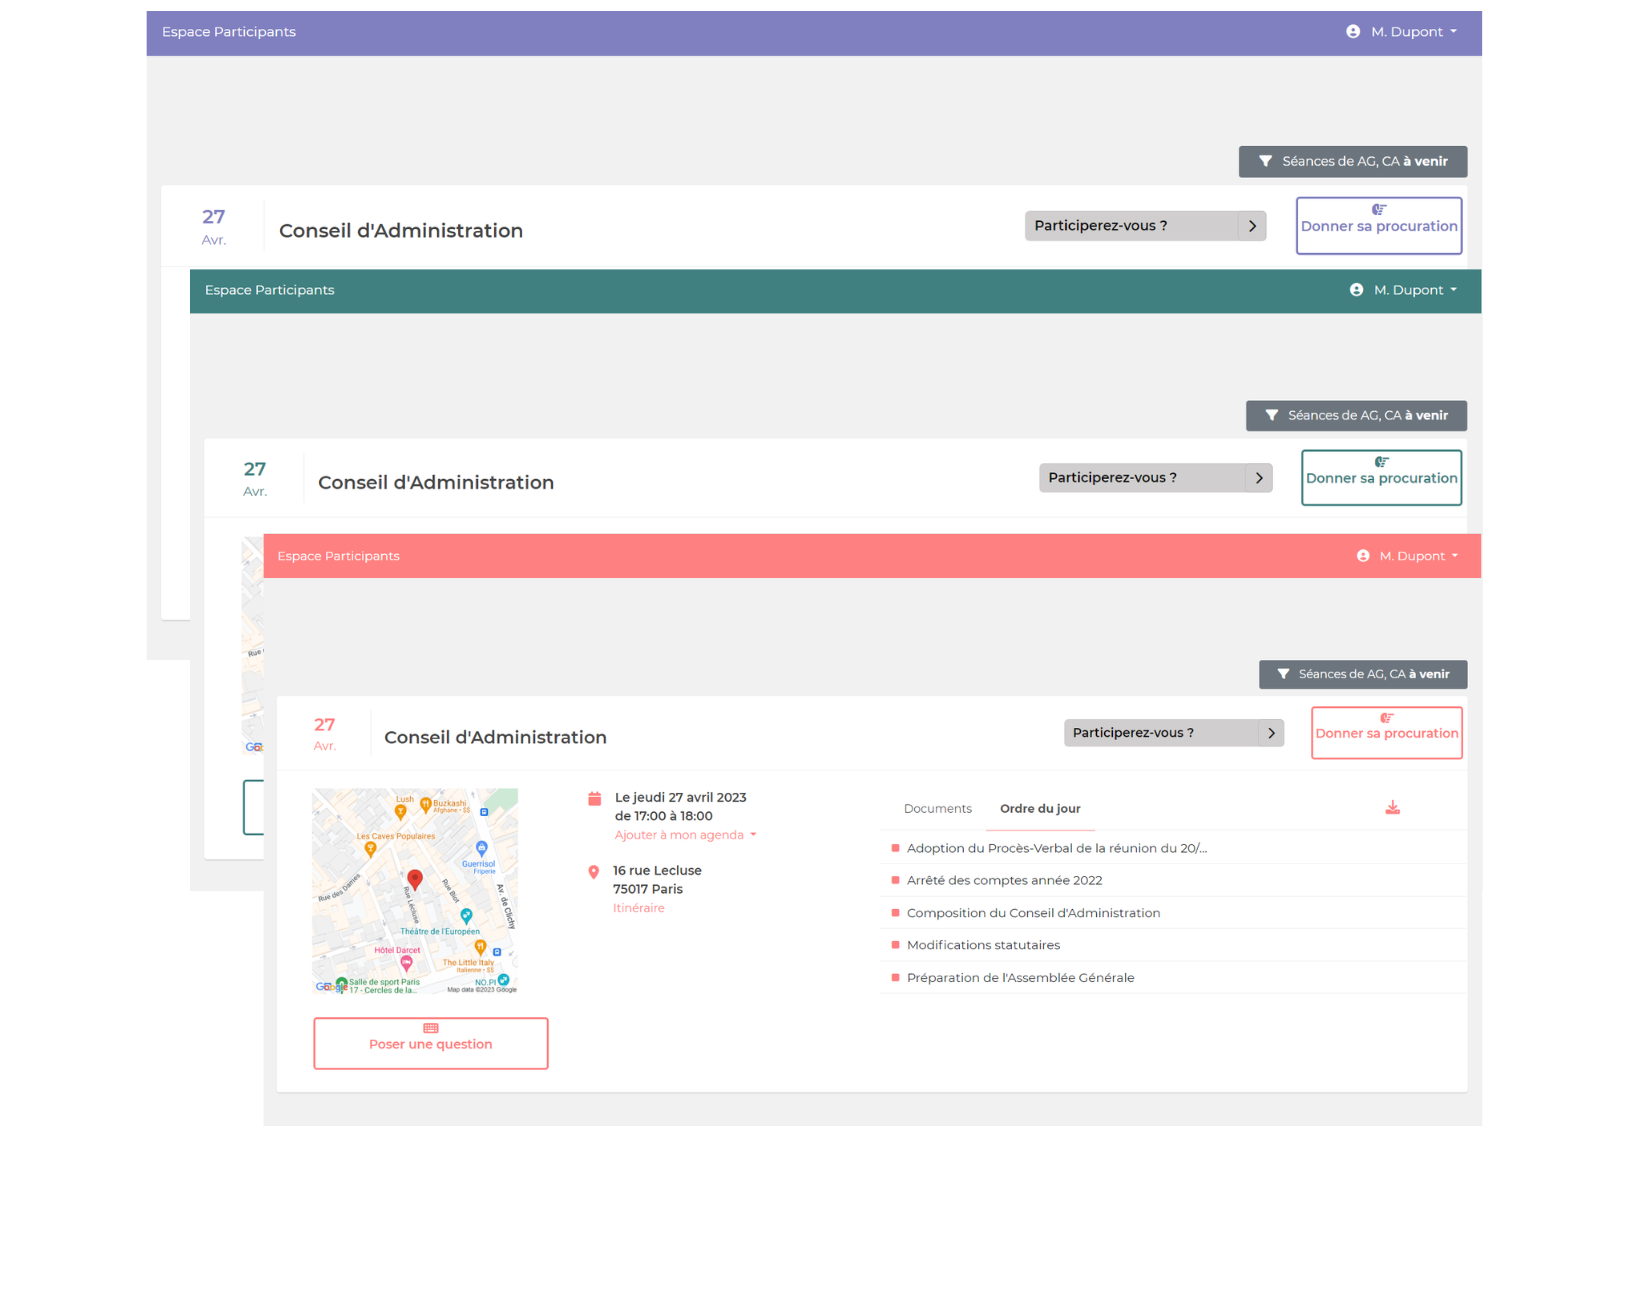Click the pointing hand icon in the coral procuration button
1630x1297 pixels.
pos(1386,718)
